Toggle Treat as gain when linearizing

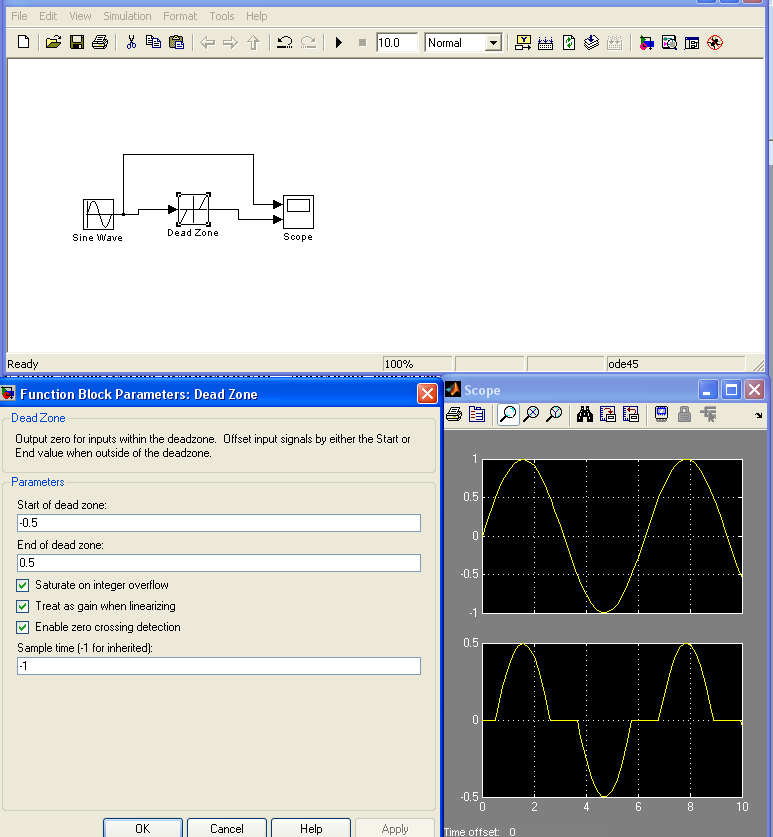[22, 606]
